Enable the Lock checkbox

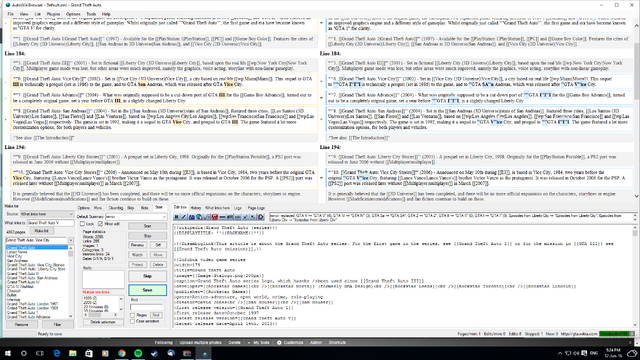[x=82, y=224]
